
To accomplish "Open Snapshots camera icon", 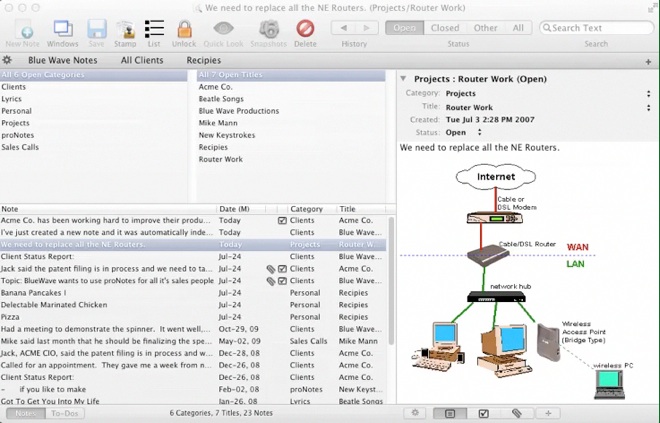I will (269, 29).
